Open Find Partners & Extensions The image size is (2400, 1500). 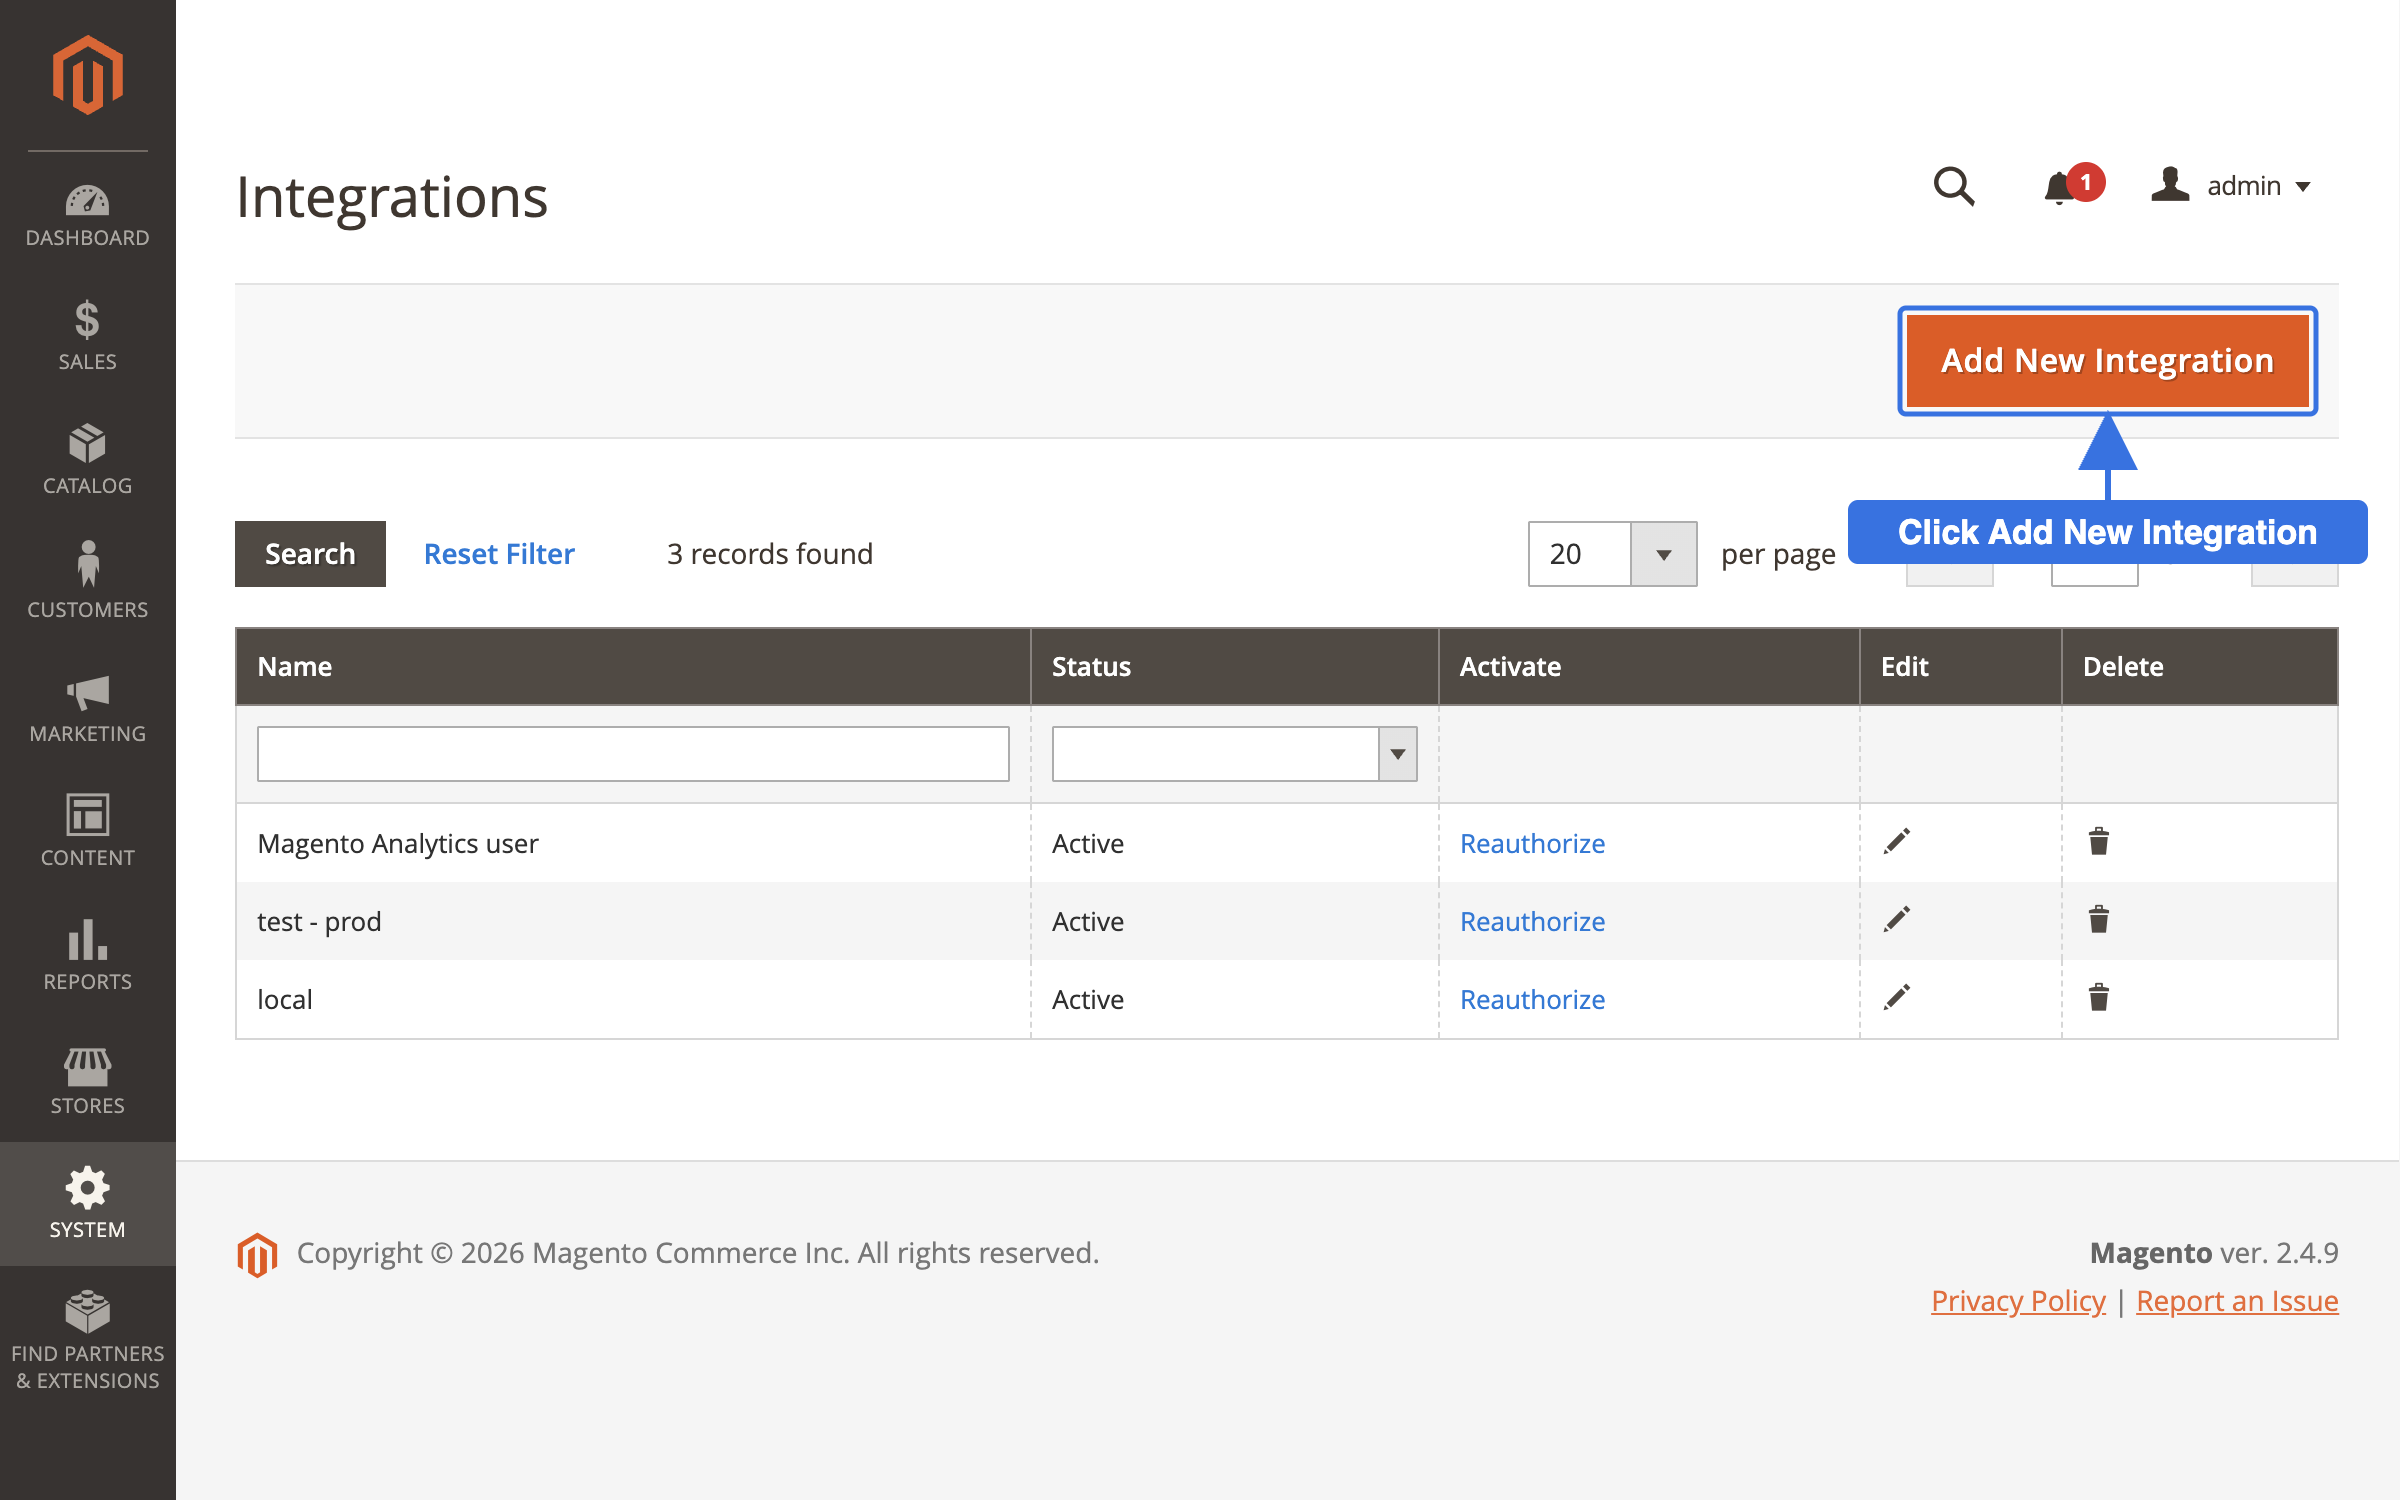tap(88, 1341)
